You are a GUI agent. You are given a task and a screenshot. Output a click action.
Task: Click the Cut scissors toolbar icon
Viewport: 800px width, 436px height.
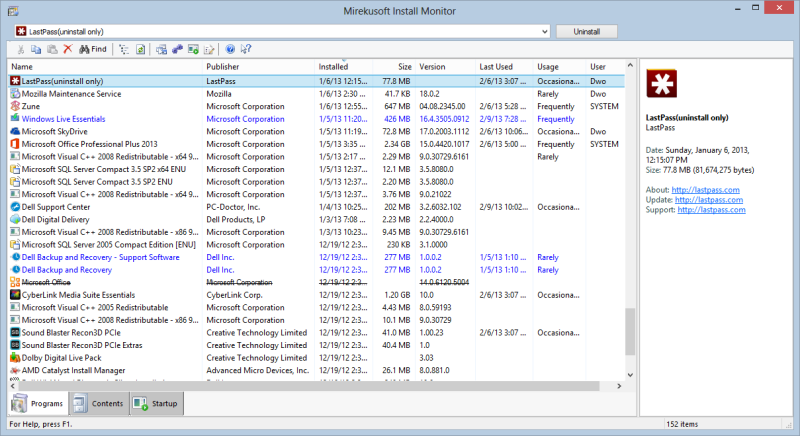[x=20, y=49]
